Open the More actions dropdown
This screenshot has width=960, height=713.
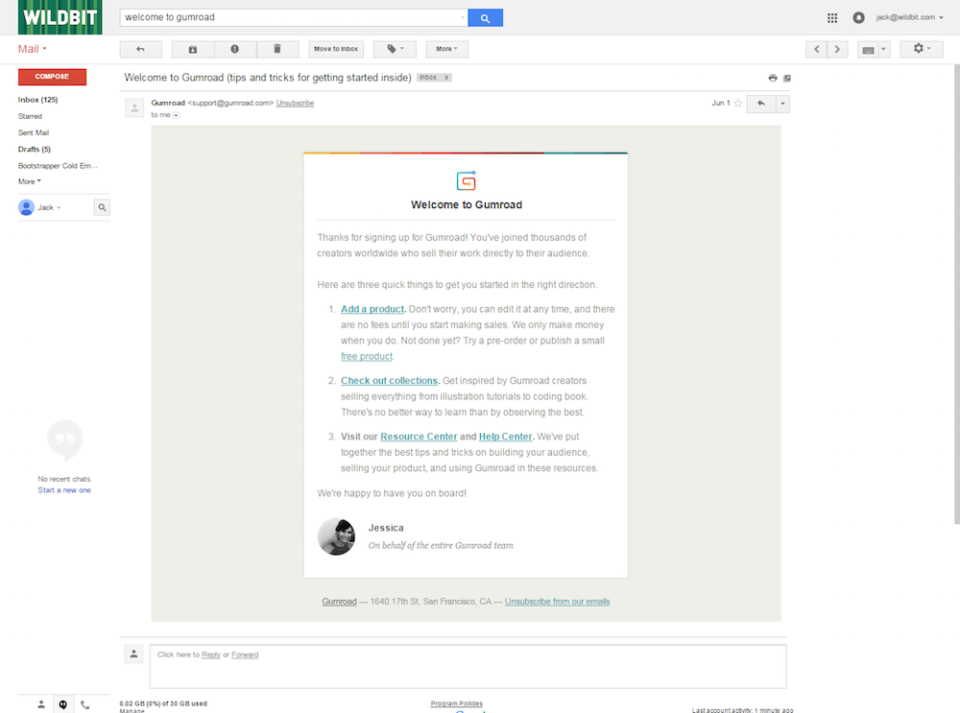click(x=447, y=49)
